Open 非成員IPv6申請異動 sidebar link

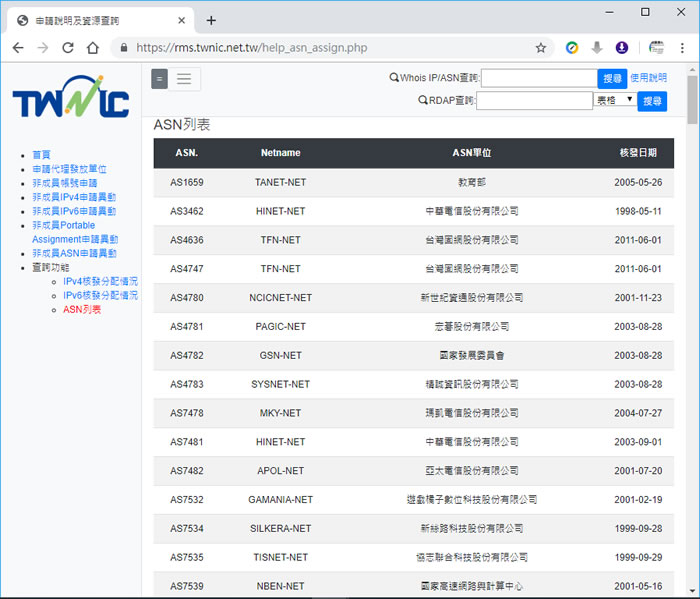point(74,211)
